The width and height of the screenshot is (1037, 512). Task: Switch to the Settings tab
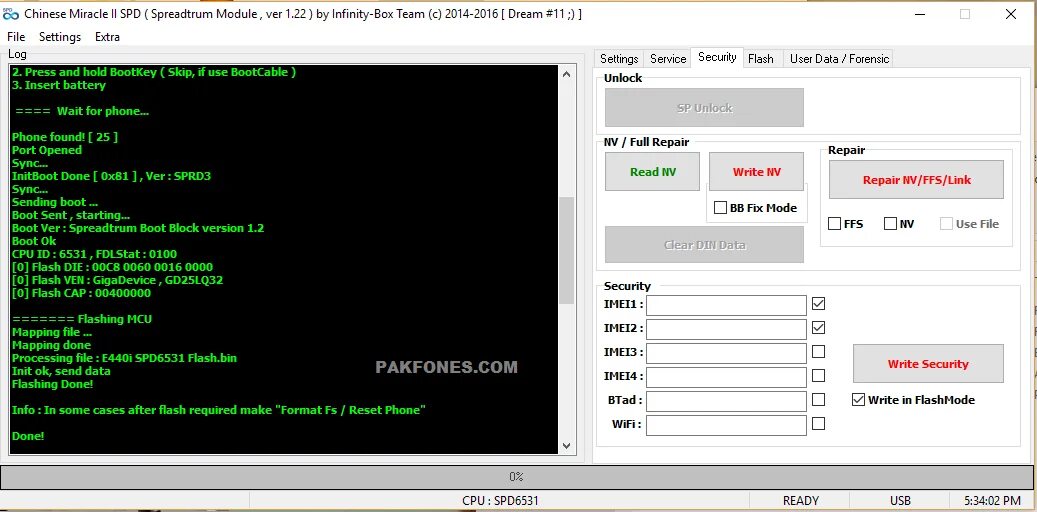619,59
